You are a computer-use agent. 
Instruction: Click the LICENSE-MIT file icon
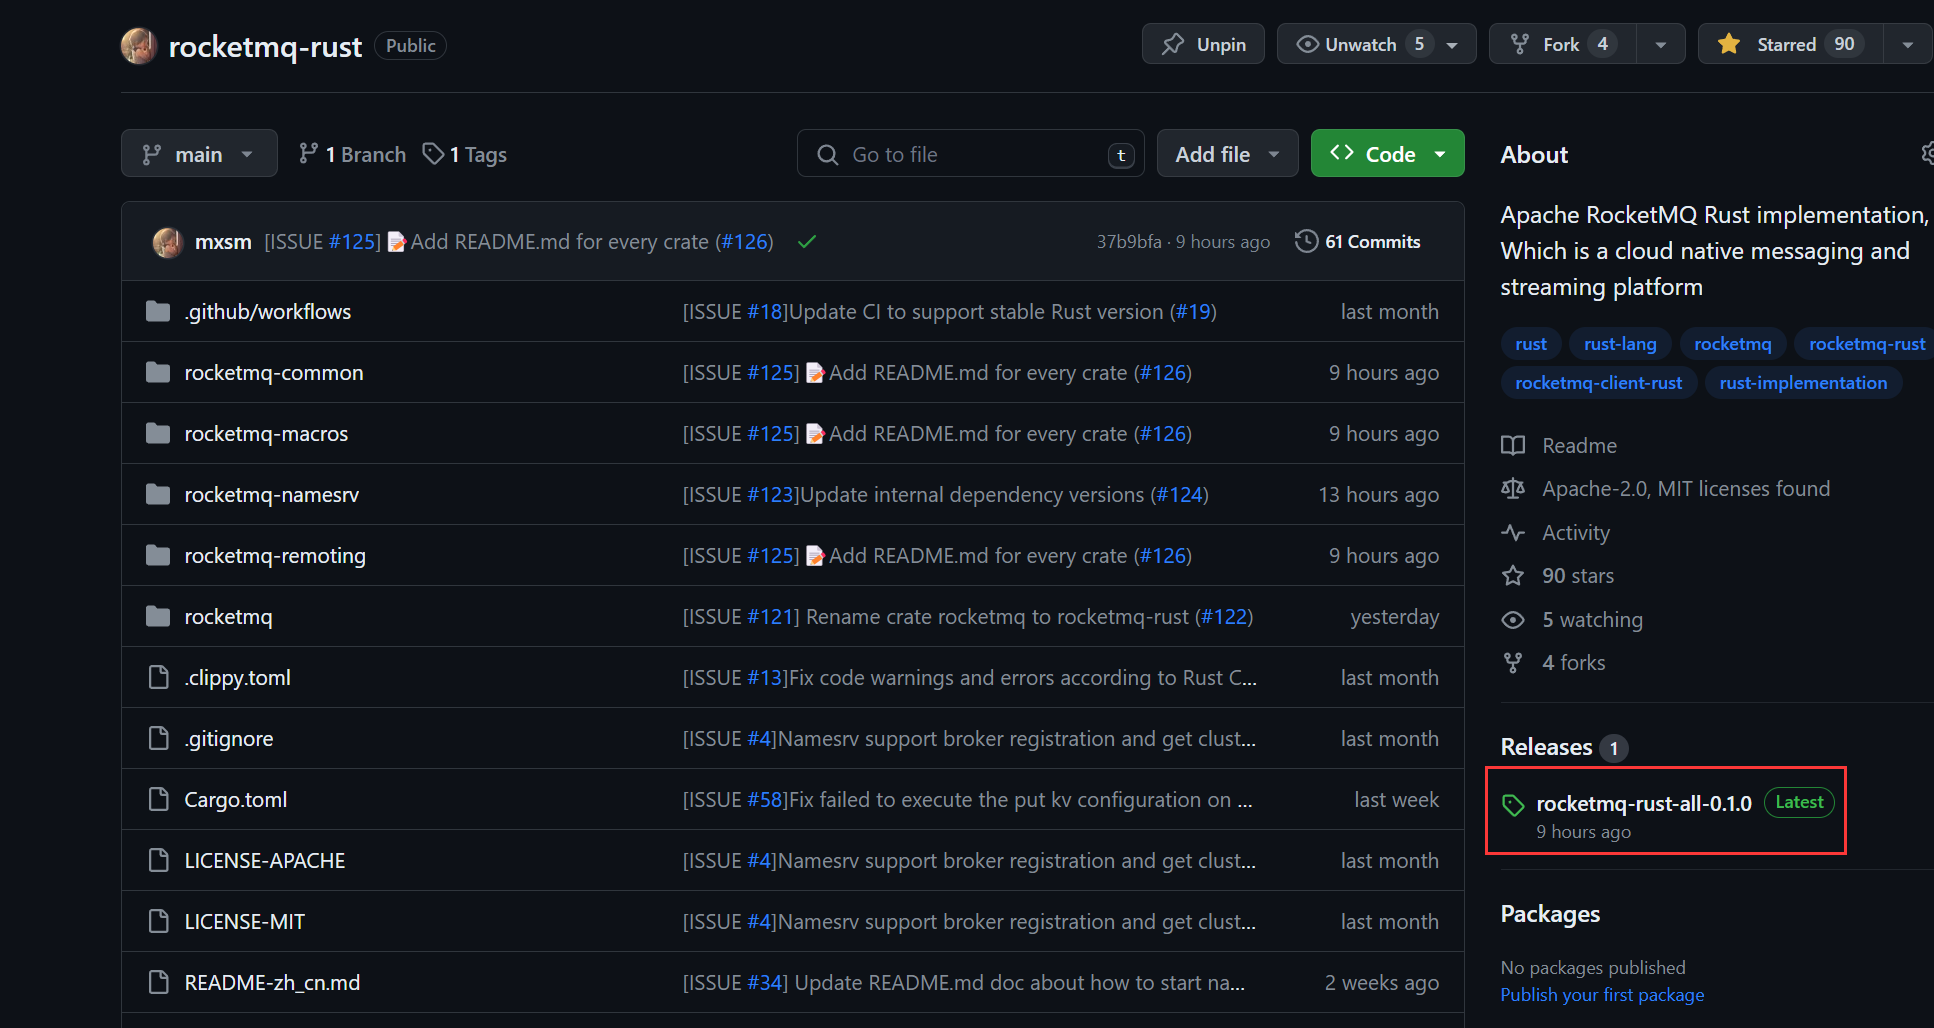point(158,922)
